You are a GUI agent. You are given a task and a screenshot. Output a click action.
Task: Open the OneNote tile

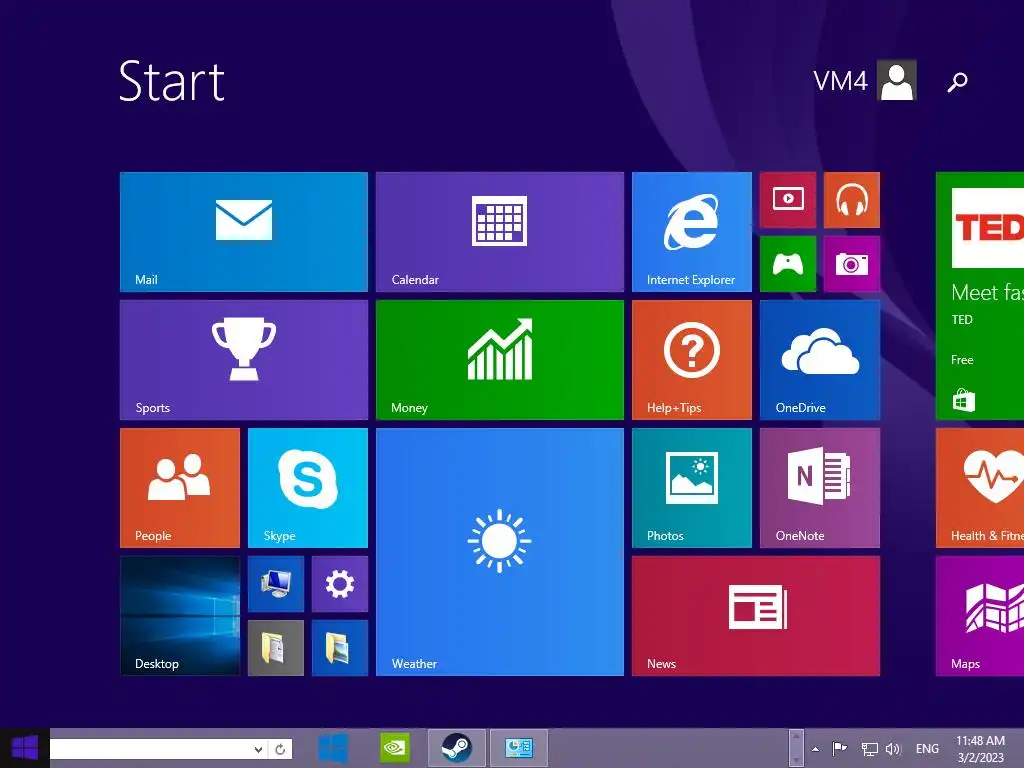click(820, 488)
